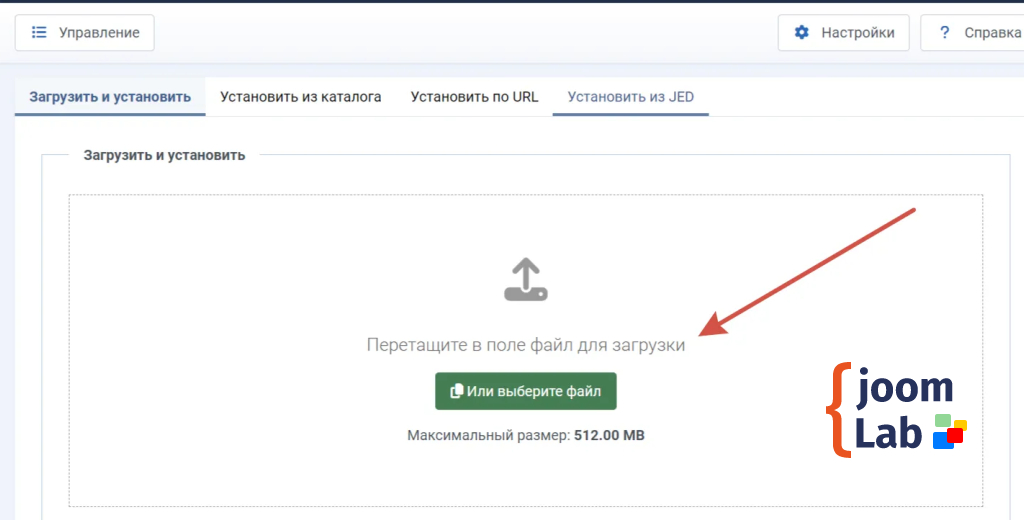1024x520 pixels.
Task: Click the question mark icon near Справка
Action: (944, 33)
